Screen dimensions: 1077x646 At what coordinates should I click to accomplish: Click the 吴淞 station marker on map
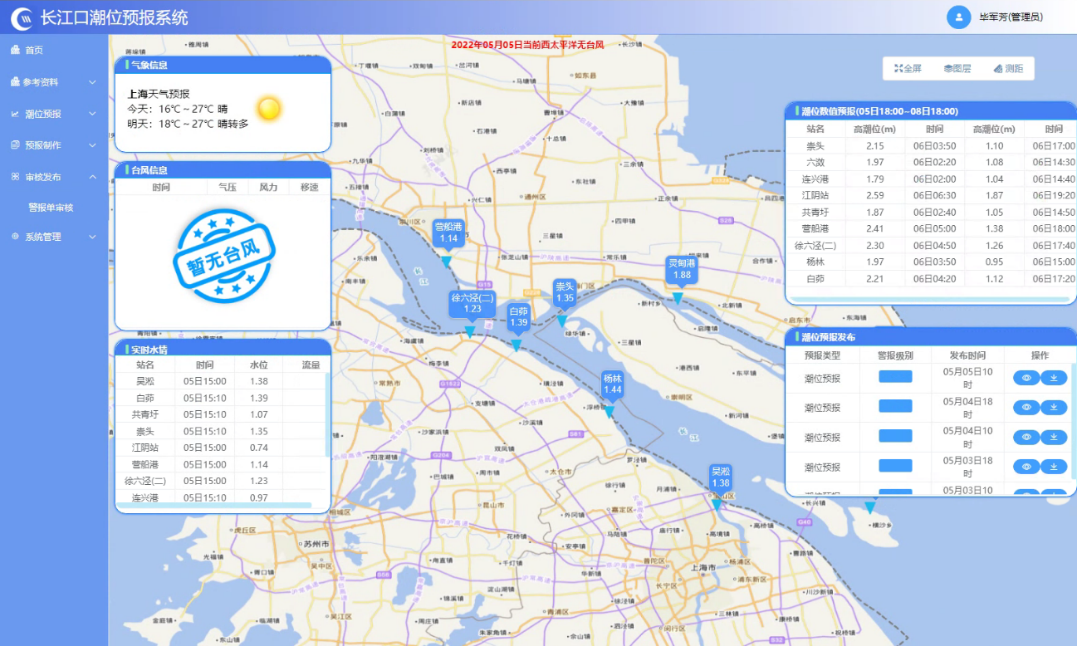(x=720, y=479)
